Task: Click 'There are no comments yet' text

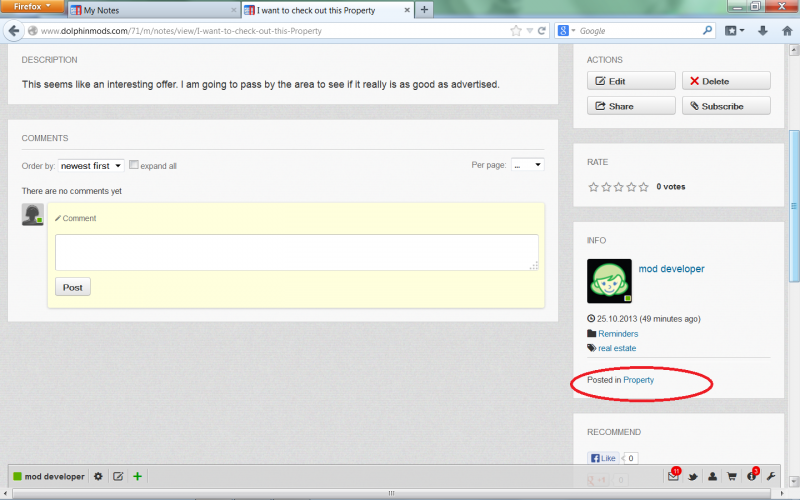Action: (71, 191)
